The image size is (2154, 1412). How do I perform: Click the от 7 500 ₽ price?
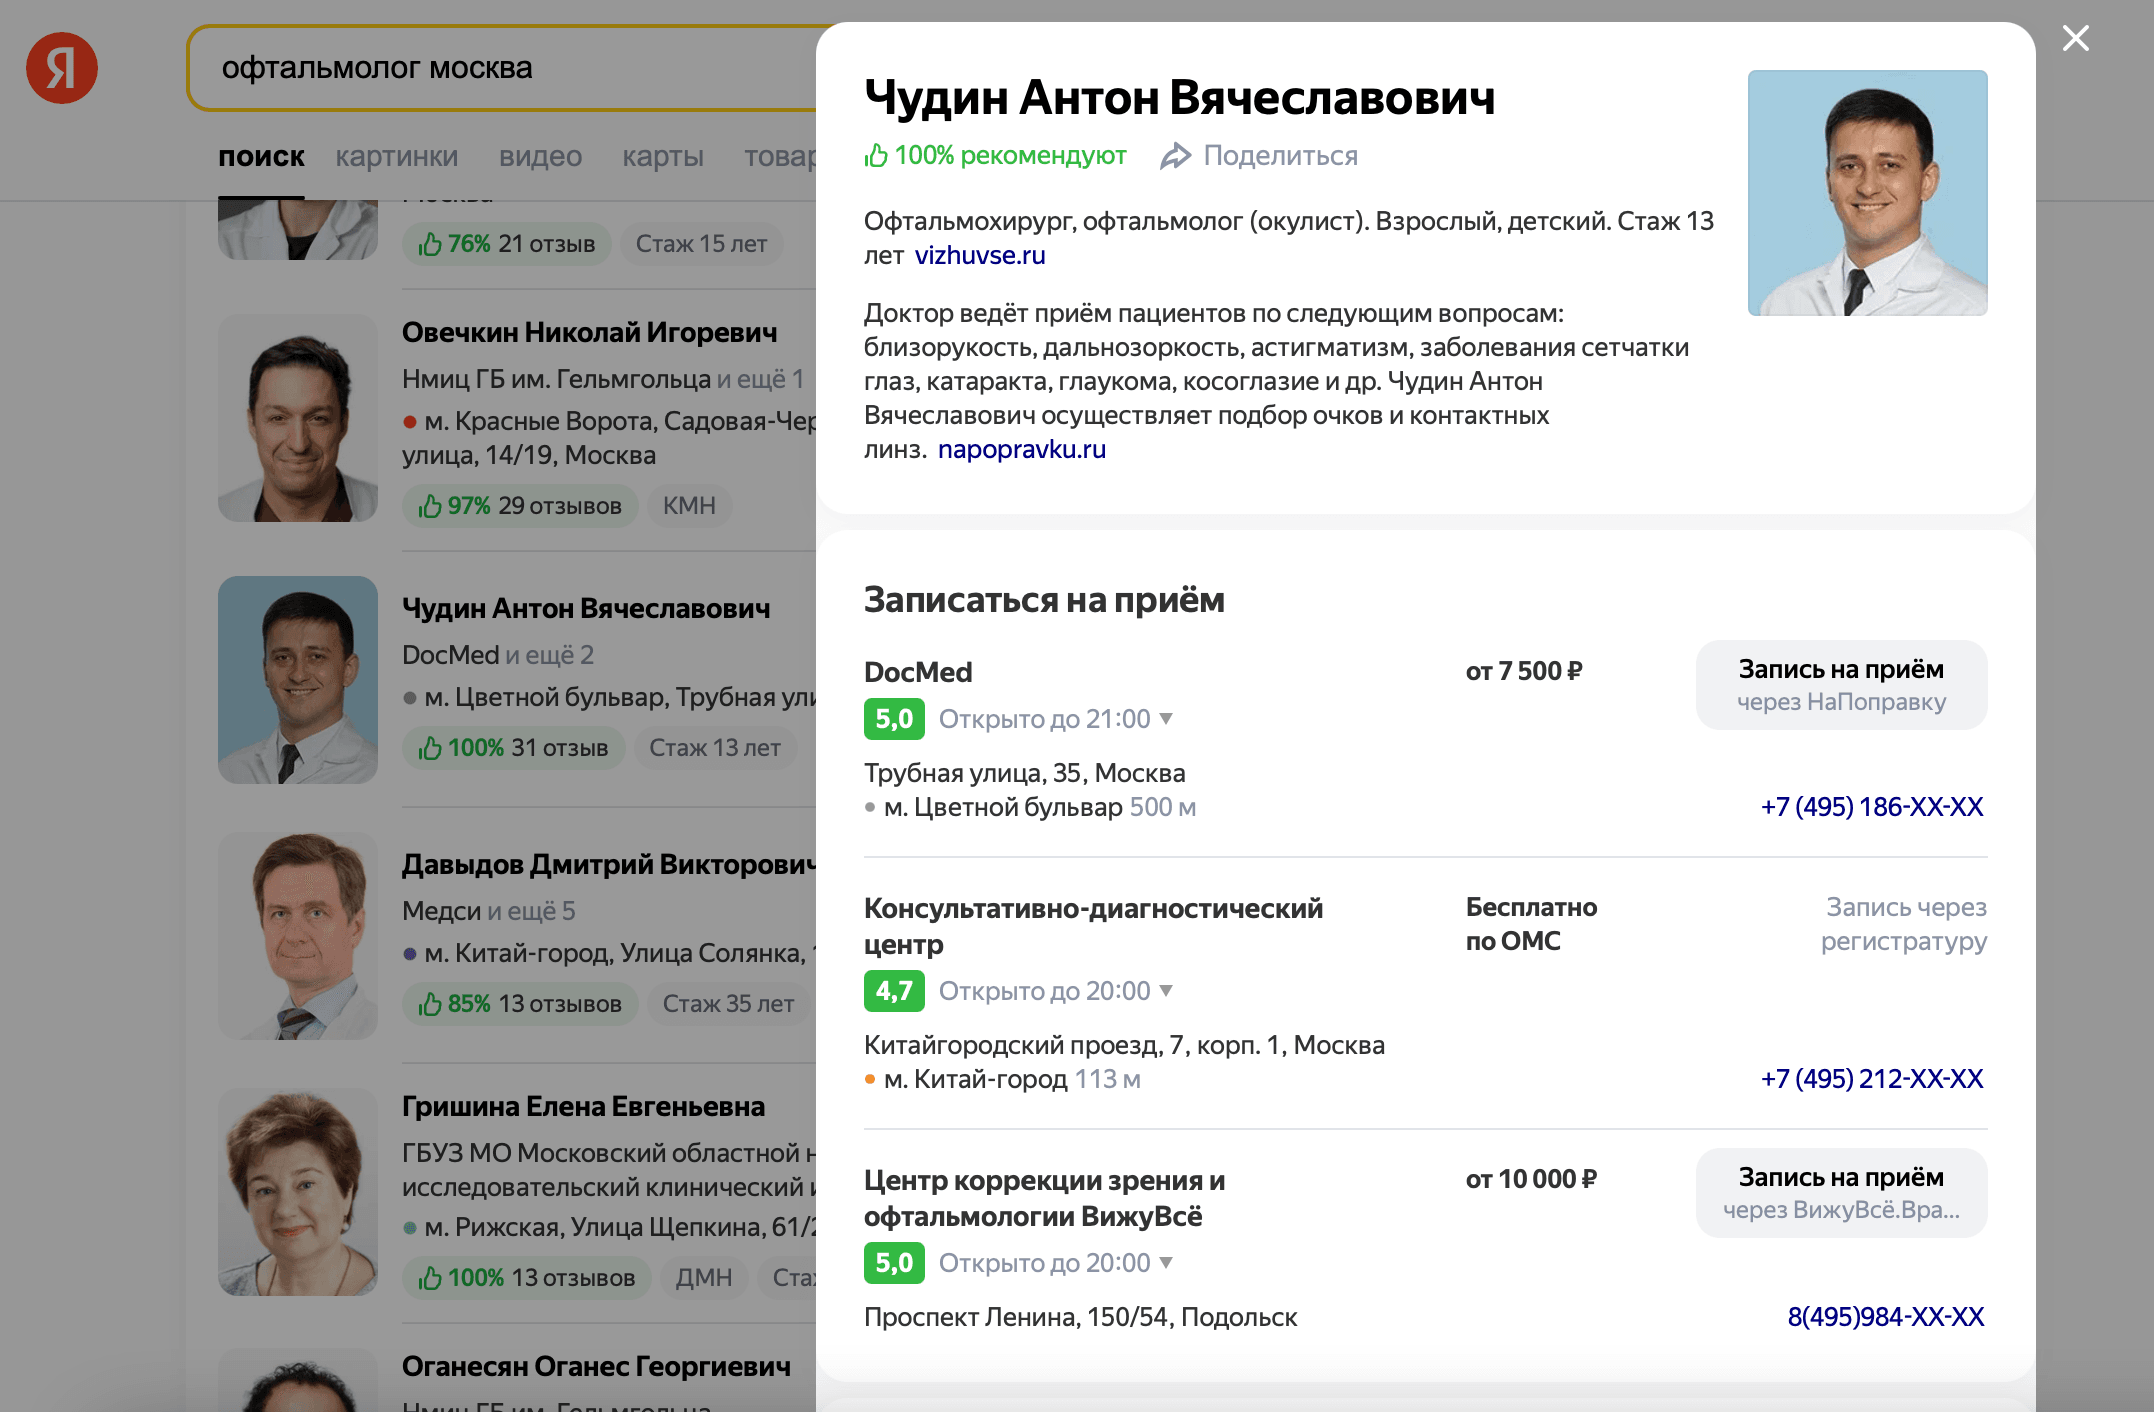[1524, 671]
